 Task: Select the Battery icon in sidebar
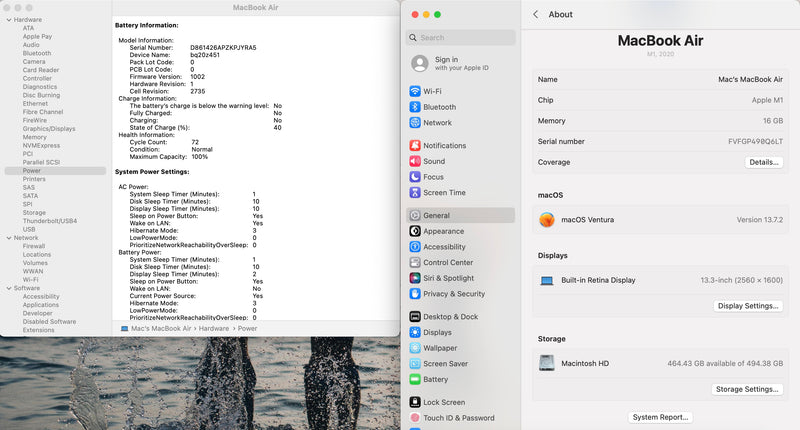(x=415, y=379)
